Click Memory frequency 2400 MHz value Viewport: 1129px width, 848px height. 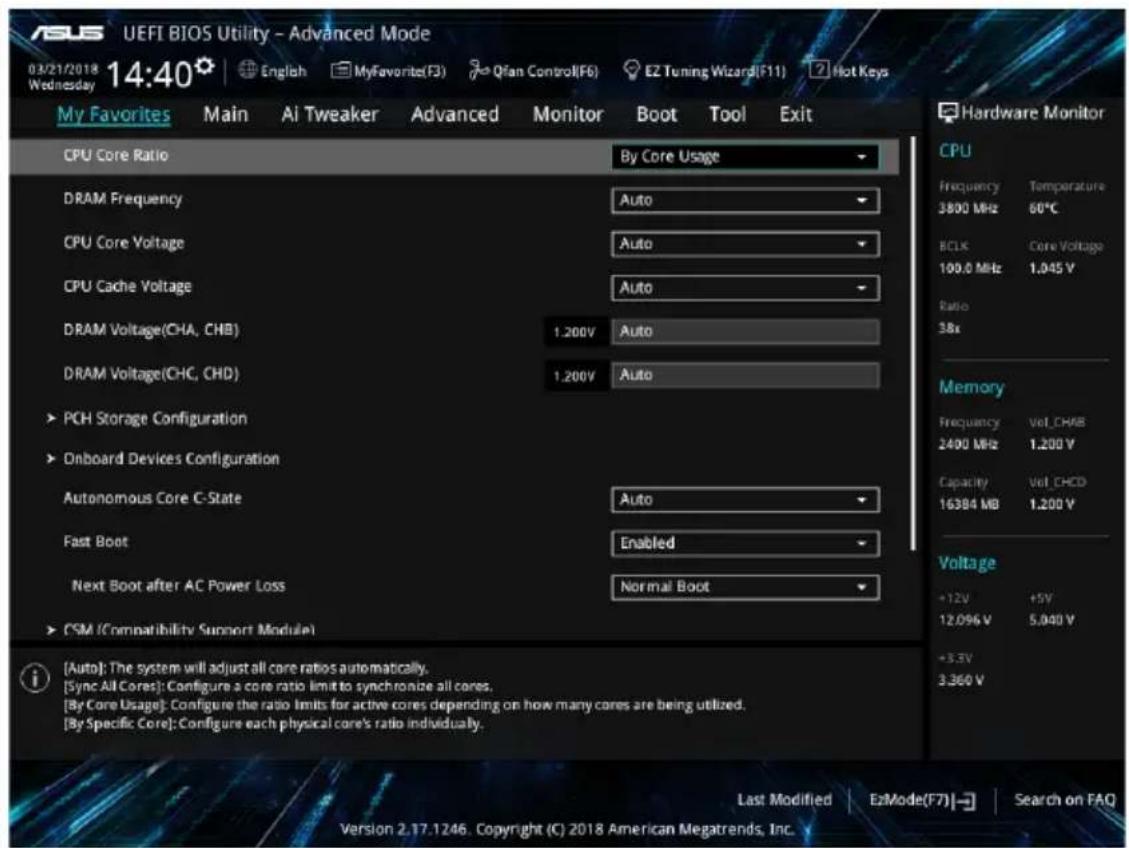pos(968,445)
